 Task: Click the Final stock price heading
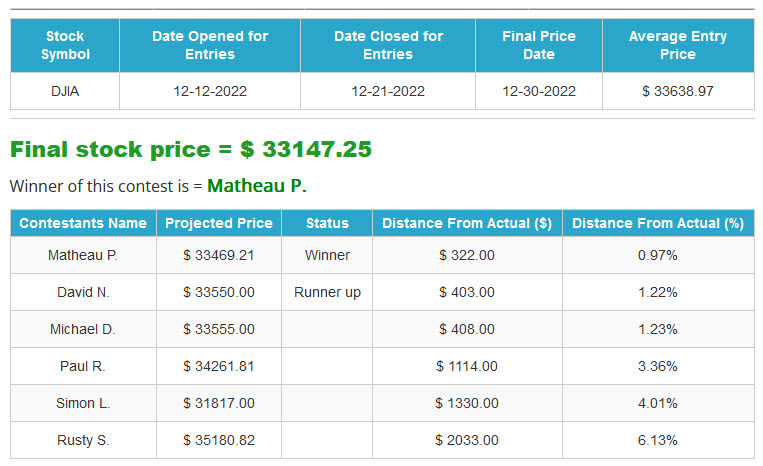point(191,149)
